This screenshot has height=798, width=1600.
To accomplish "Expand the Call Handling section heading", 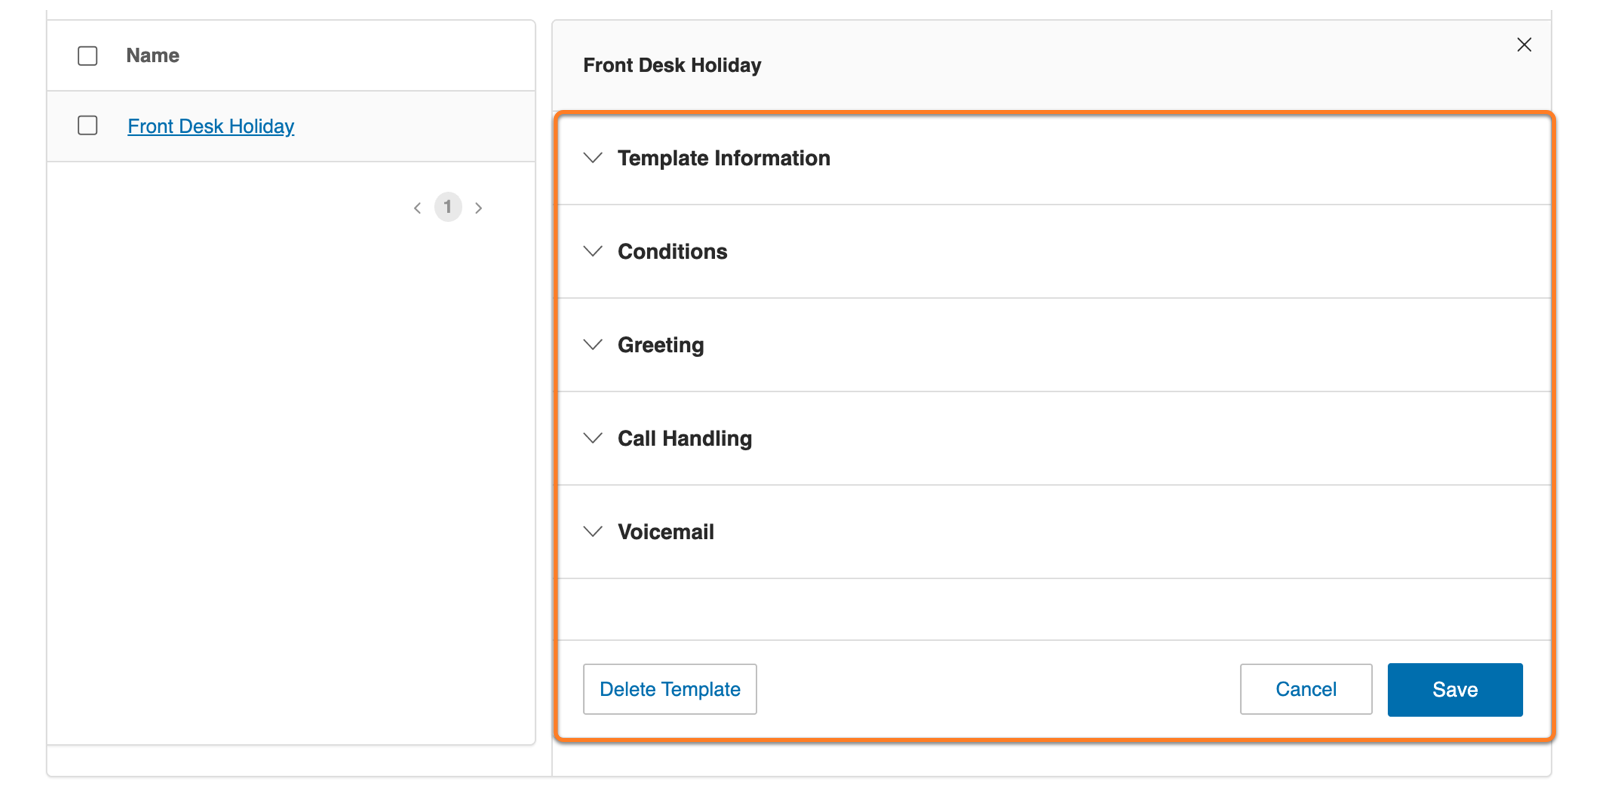I will [684, 438].
